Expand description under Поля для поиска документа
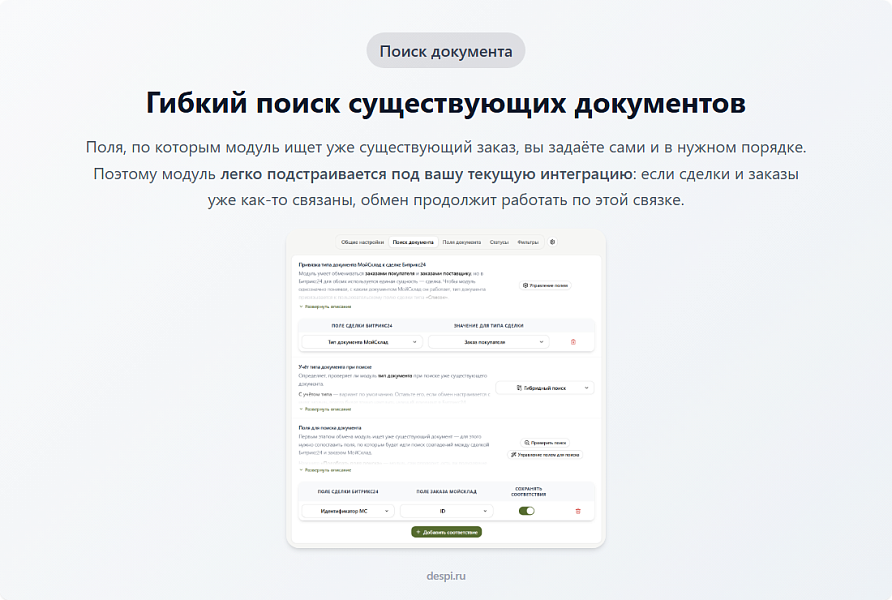 [x=325, y=470]
